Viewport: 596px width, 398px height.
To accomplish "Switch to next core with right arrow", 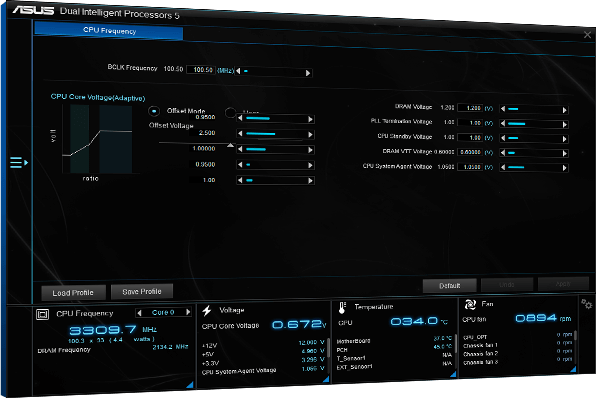I will pyautogui.click(x=188, y=312).
